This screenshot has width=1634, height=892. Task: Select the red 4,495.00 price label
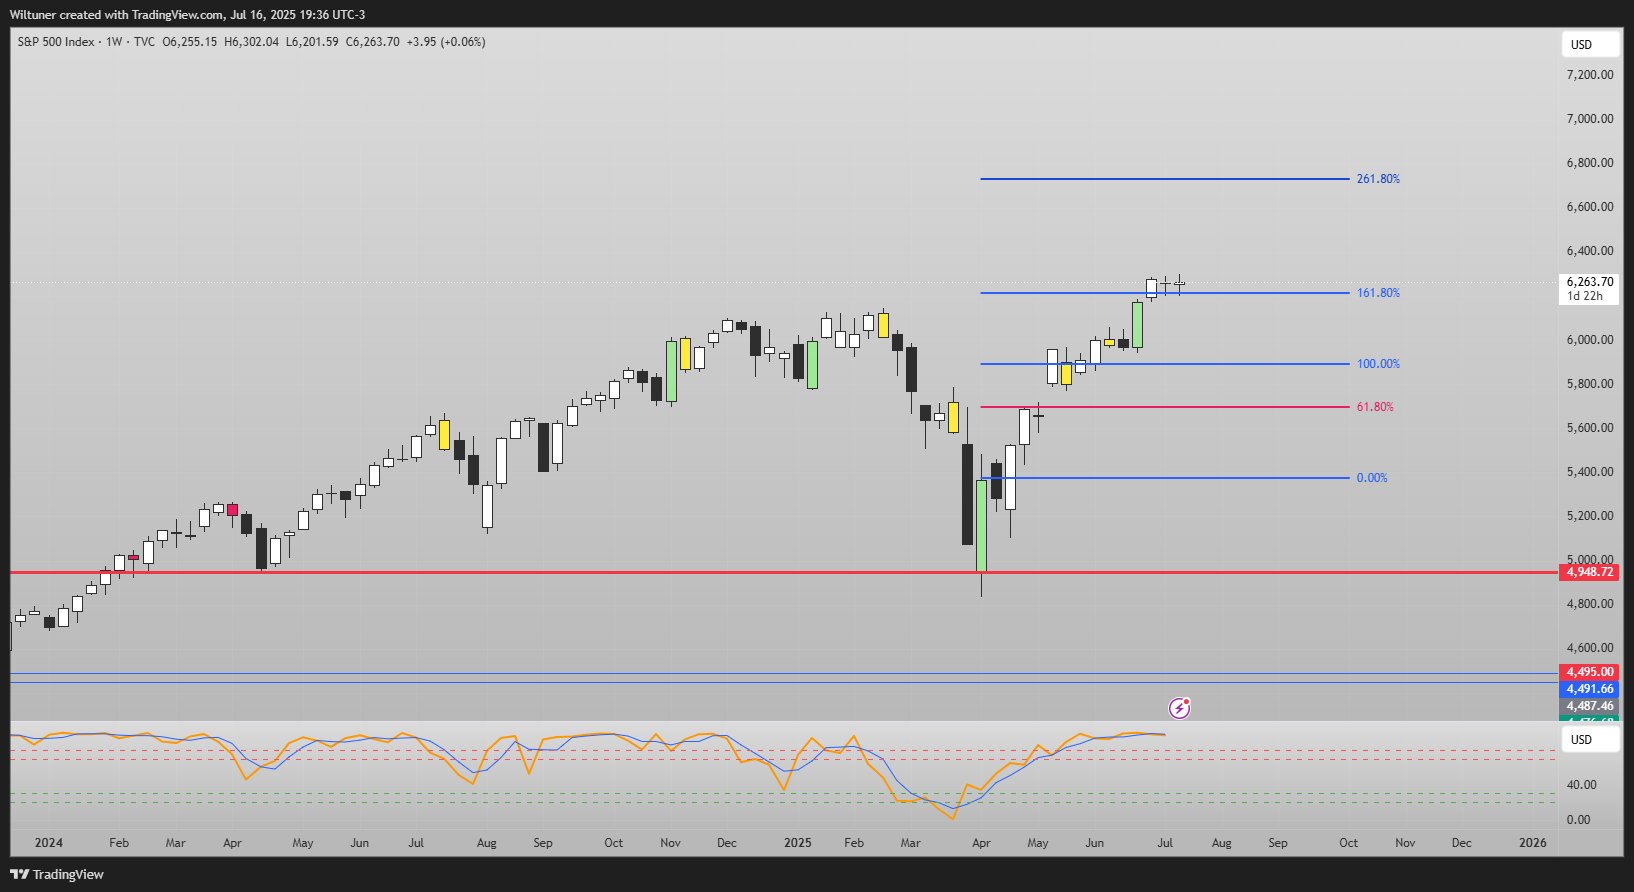tap(1590, 672)
